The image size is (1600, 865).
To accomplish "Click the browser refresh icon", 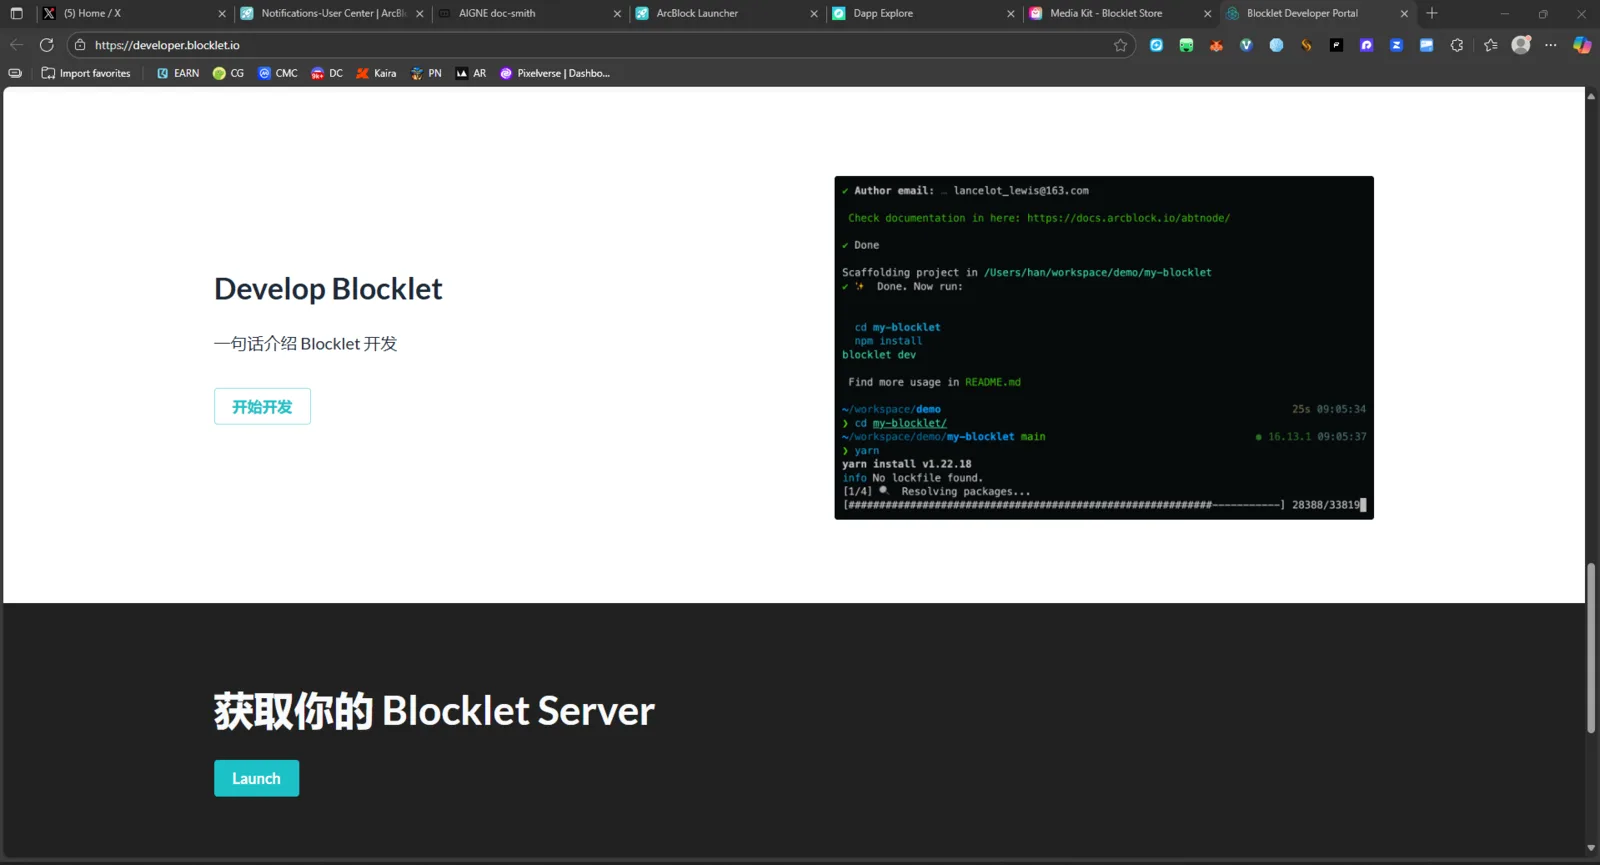I will tap(46, 45).
